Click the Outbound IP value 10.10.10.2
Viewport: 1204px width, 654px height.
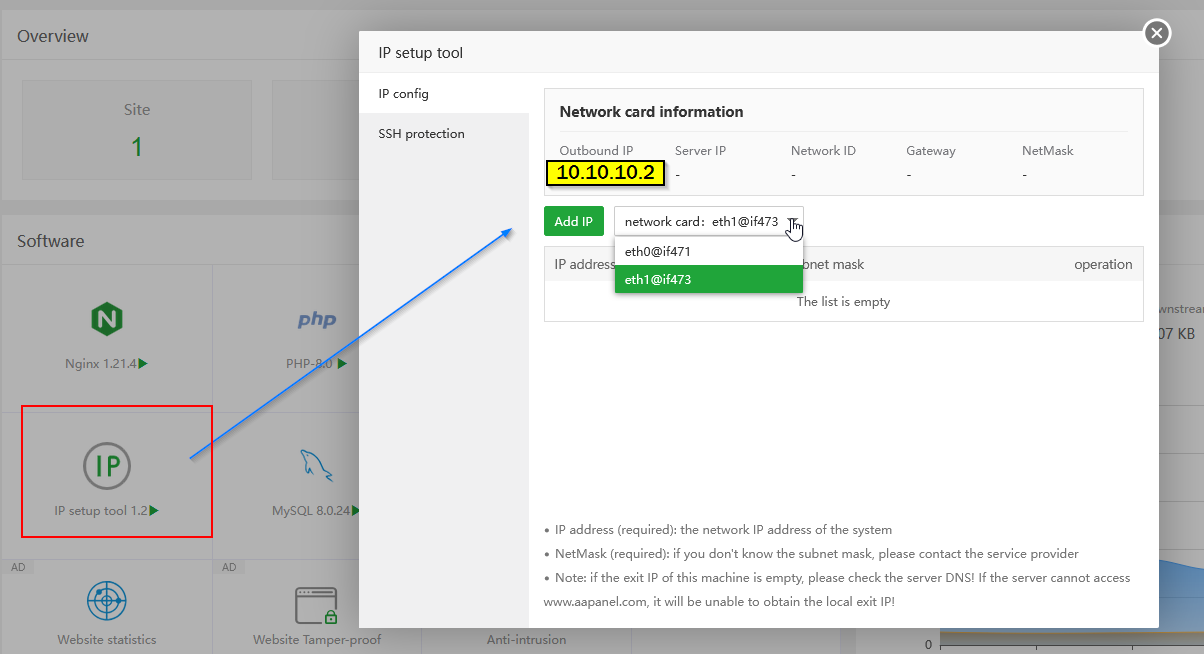pyautogui.click(x=605, y=173)
